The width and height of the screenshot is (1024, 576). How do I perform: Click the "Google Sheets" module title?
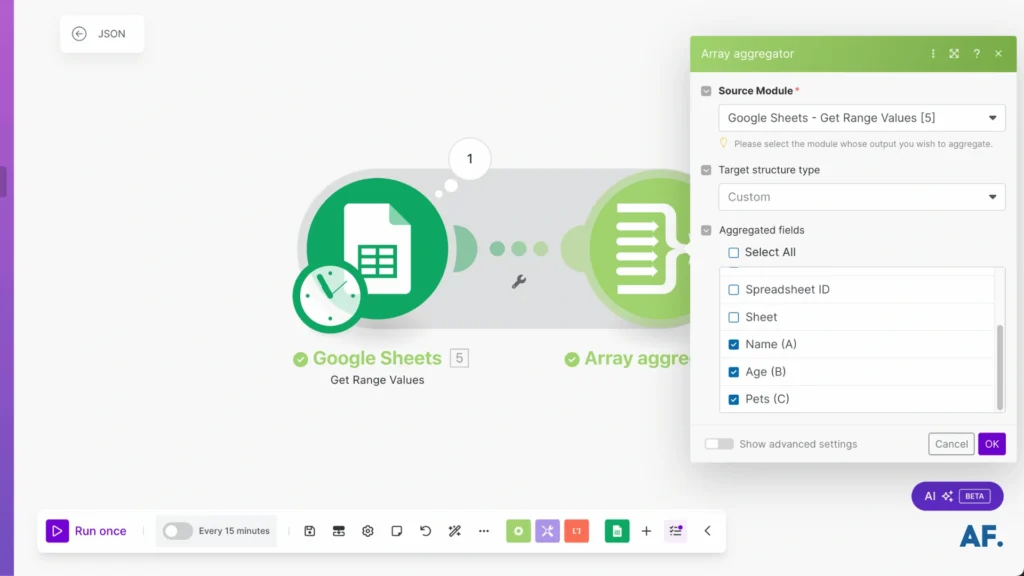(377, 358)
